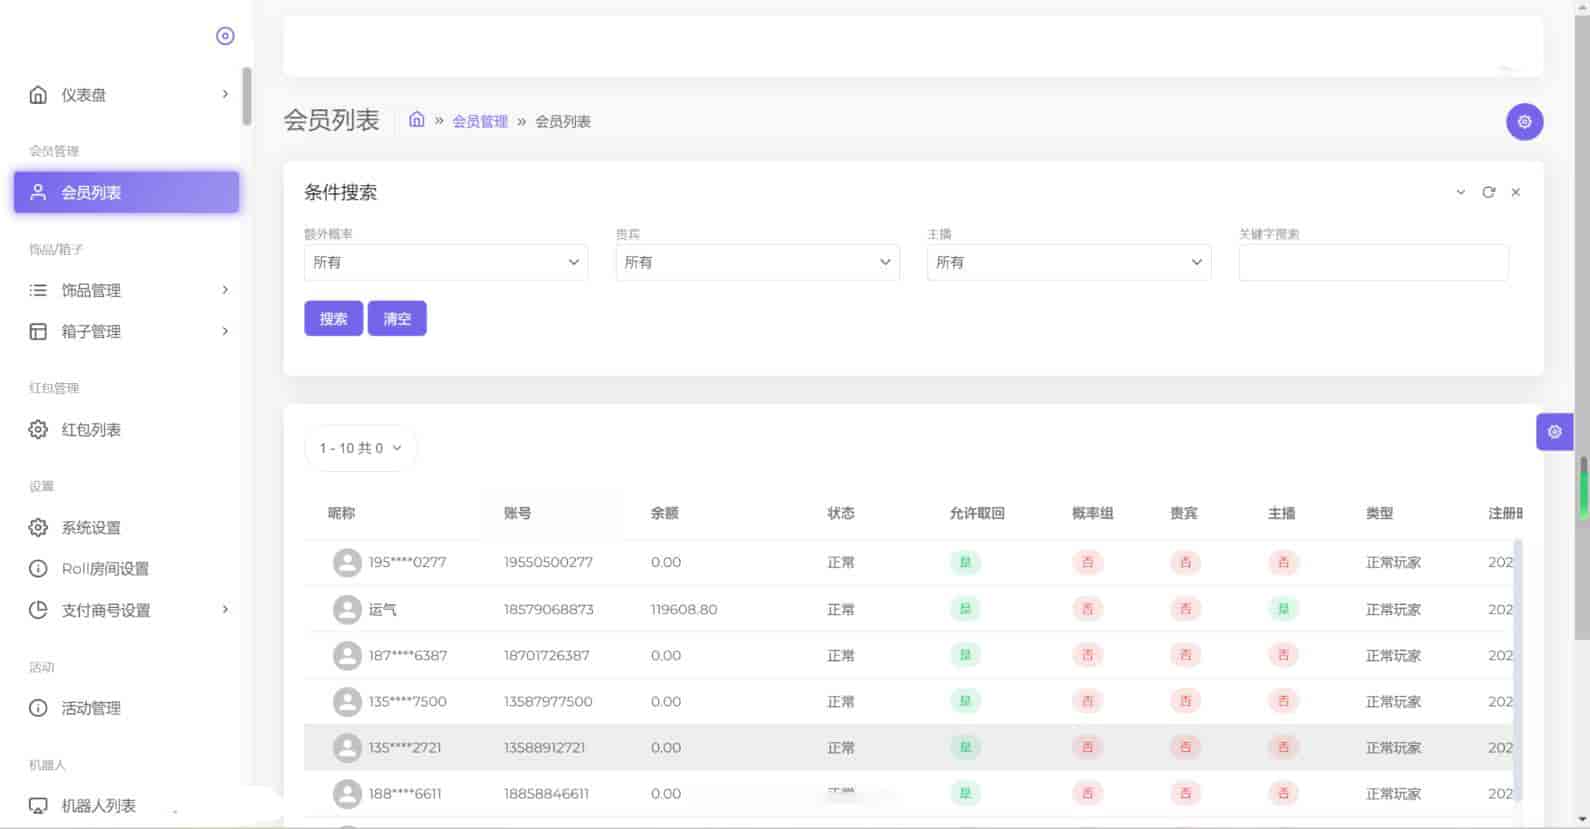Click the avatar icon of user 运气
Viewport: 1590px width, 829px height.
tap(347, 609)
